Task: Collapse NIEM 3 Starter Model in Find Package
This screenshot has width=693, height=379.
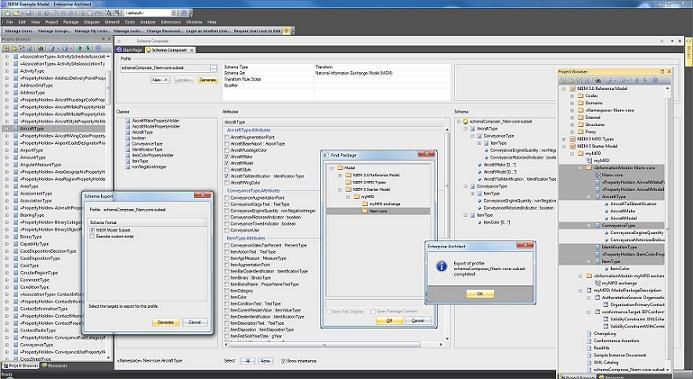Action: click(x=340, y=190)
